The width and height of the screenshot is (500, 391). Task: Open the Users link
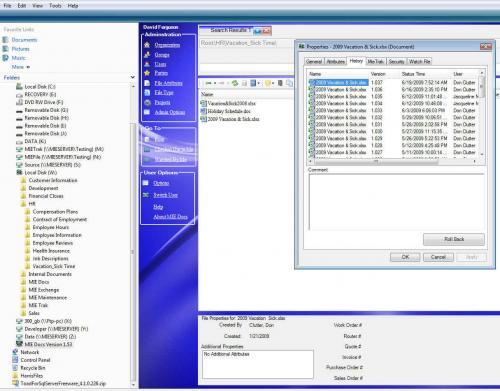pyautogui.click(x=160, y=64)
